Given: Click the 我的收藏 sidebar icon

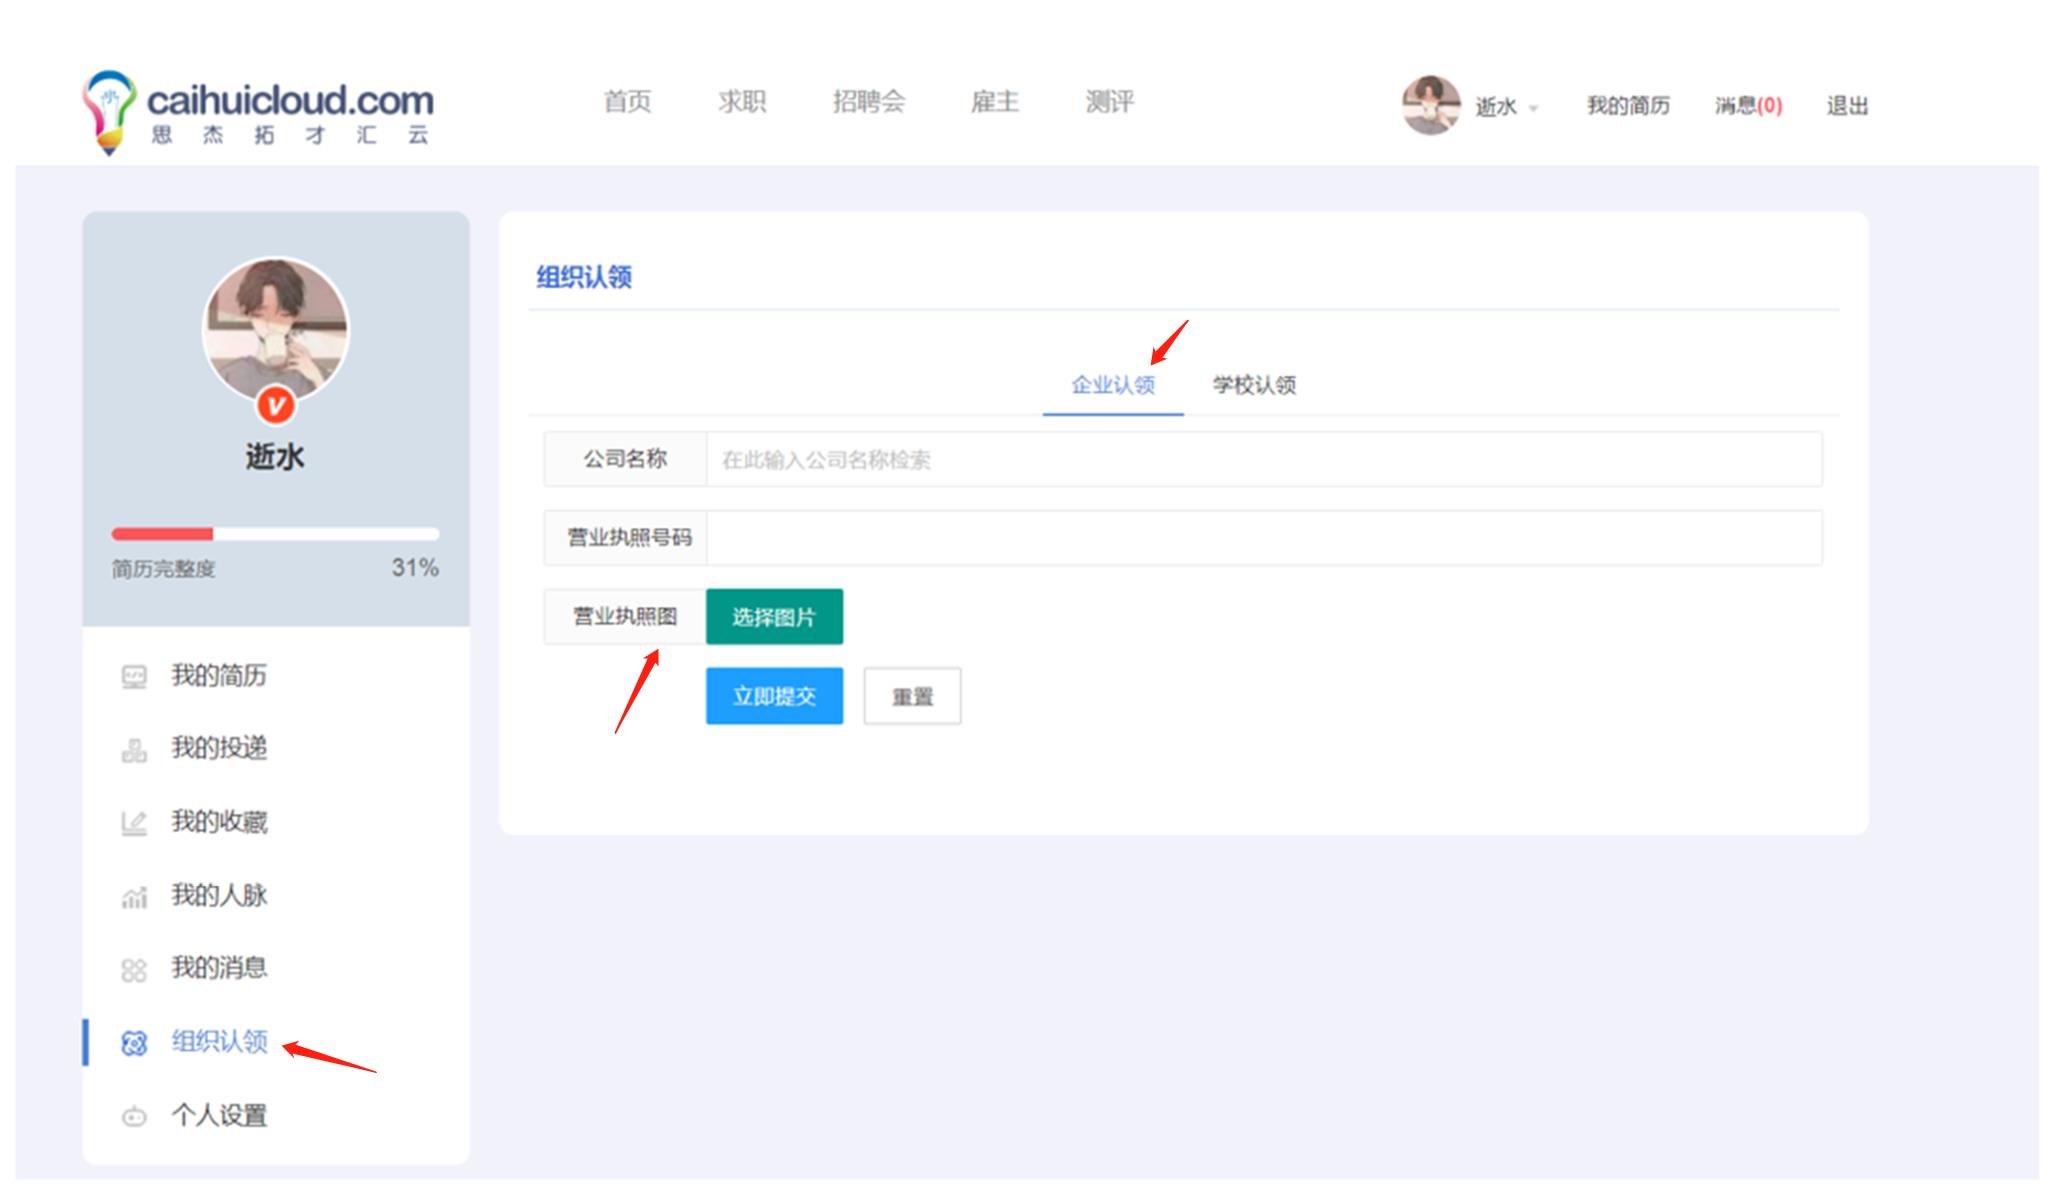Looking at the screenshot, I should click(133, 823).
